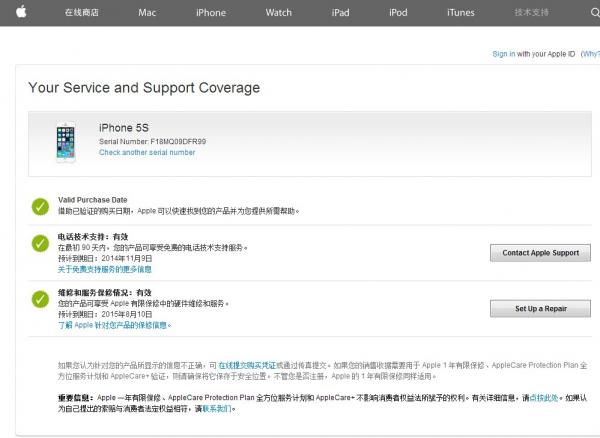Open the 在线商店 menu item

coord(82,12)
